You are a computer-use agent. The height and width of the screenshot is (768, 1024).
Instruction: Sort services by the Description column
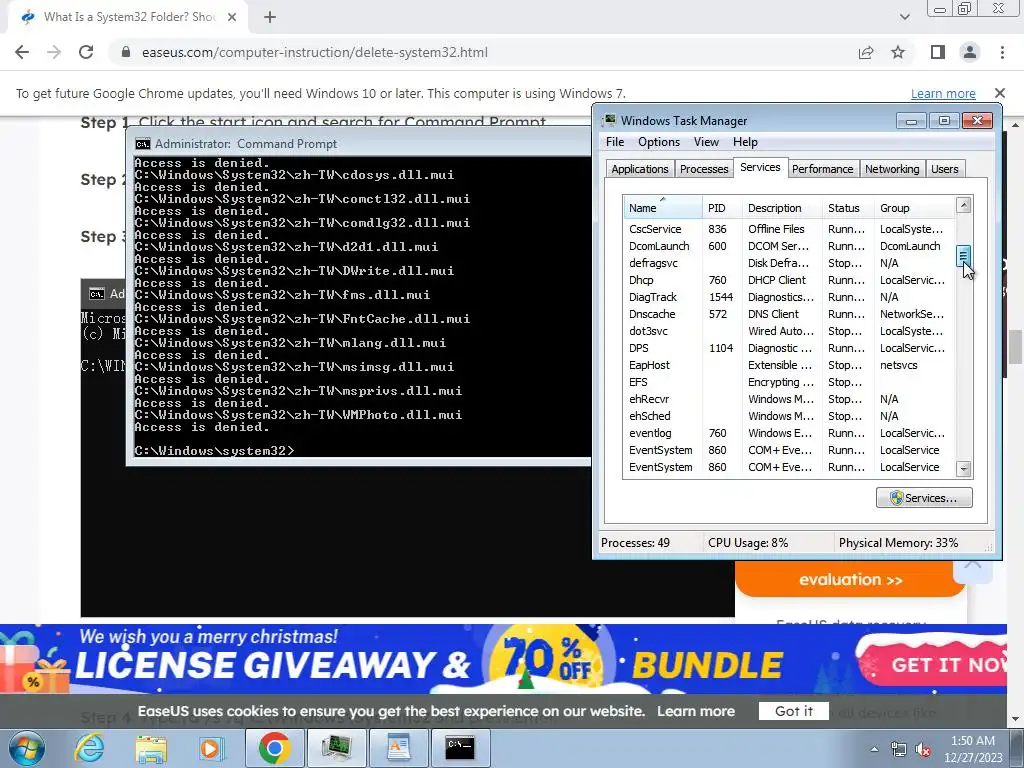(x=782, y=208)
